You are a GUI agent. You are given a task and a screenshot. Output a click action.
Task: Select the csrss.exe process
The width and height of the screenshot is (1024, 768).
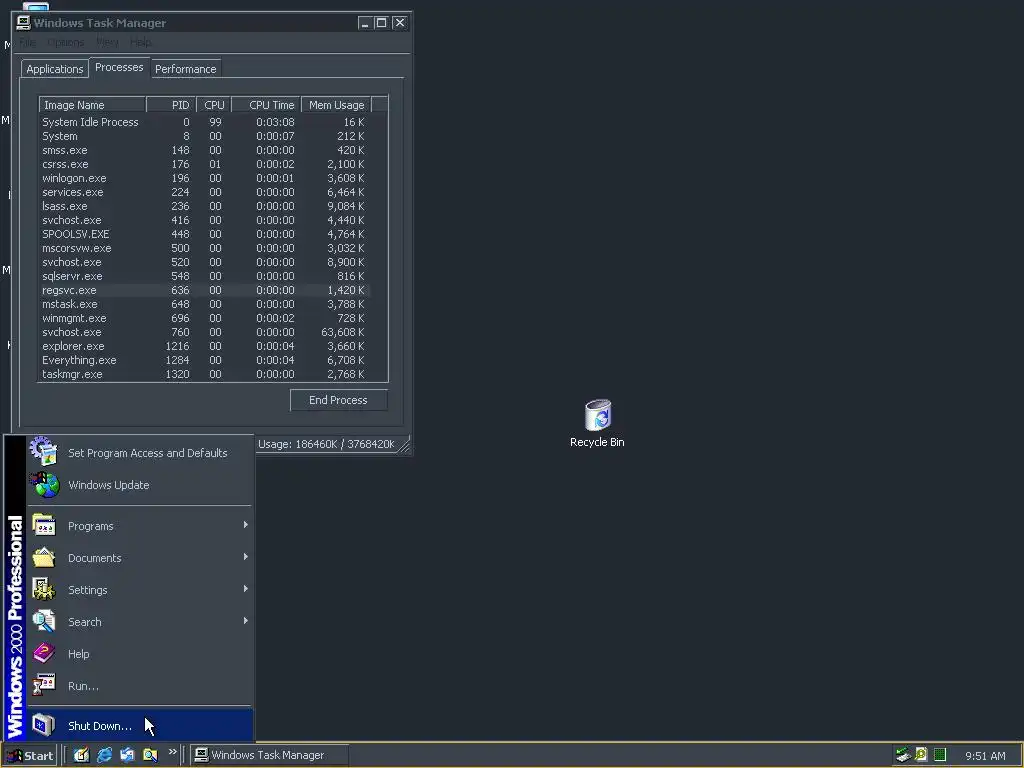tap(204, 165)
